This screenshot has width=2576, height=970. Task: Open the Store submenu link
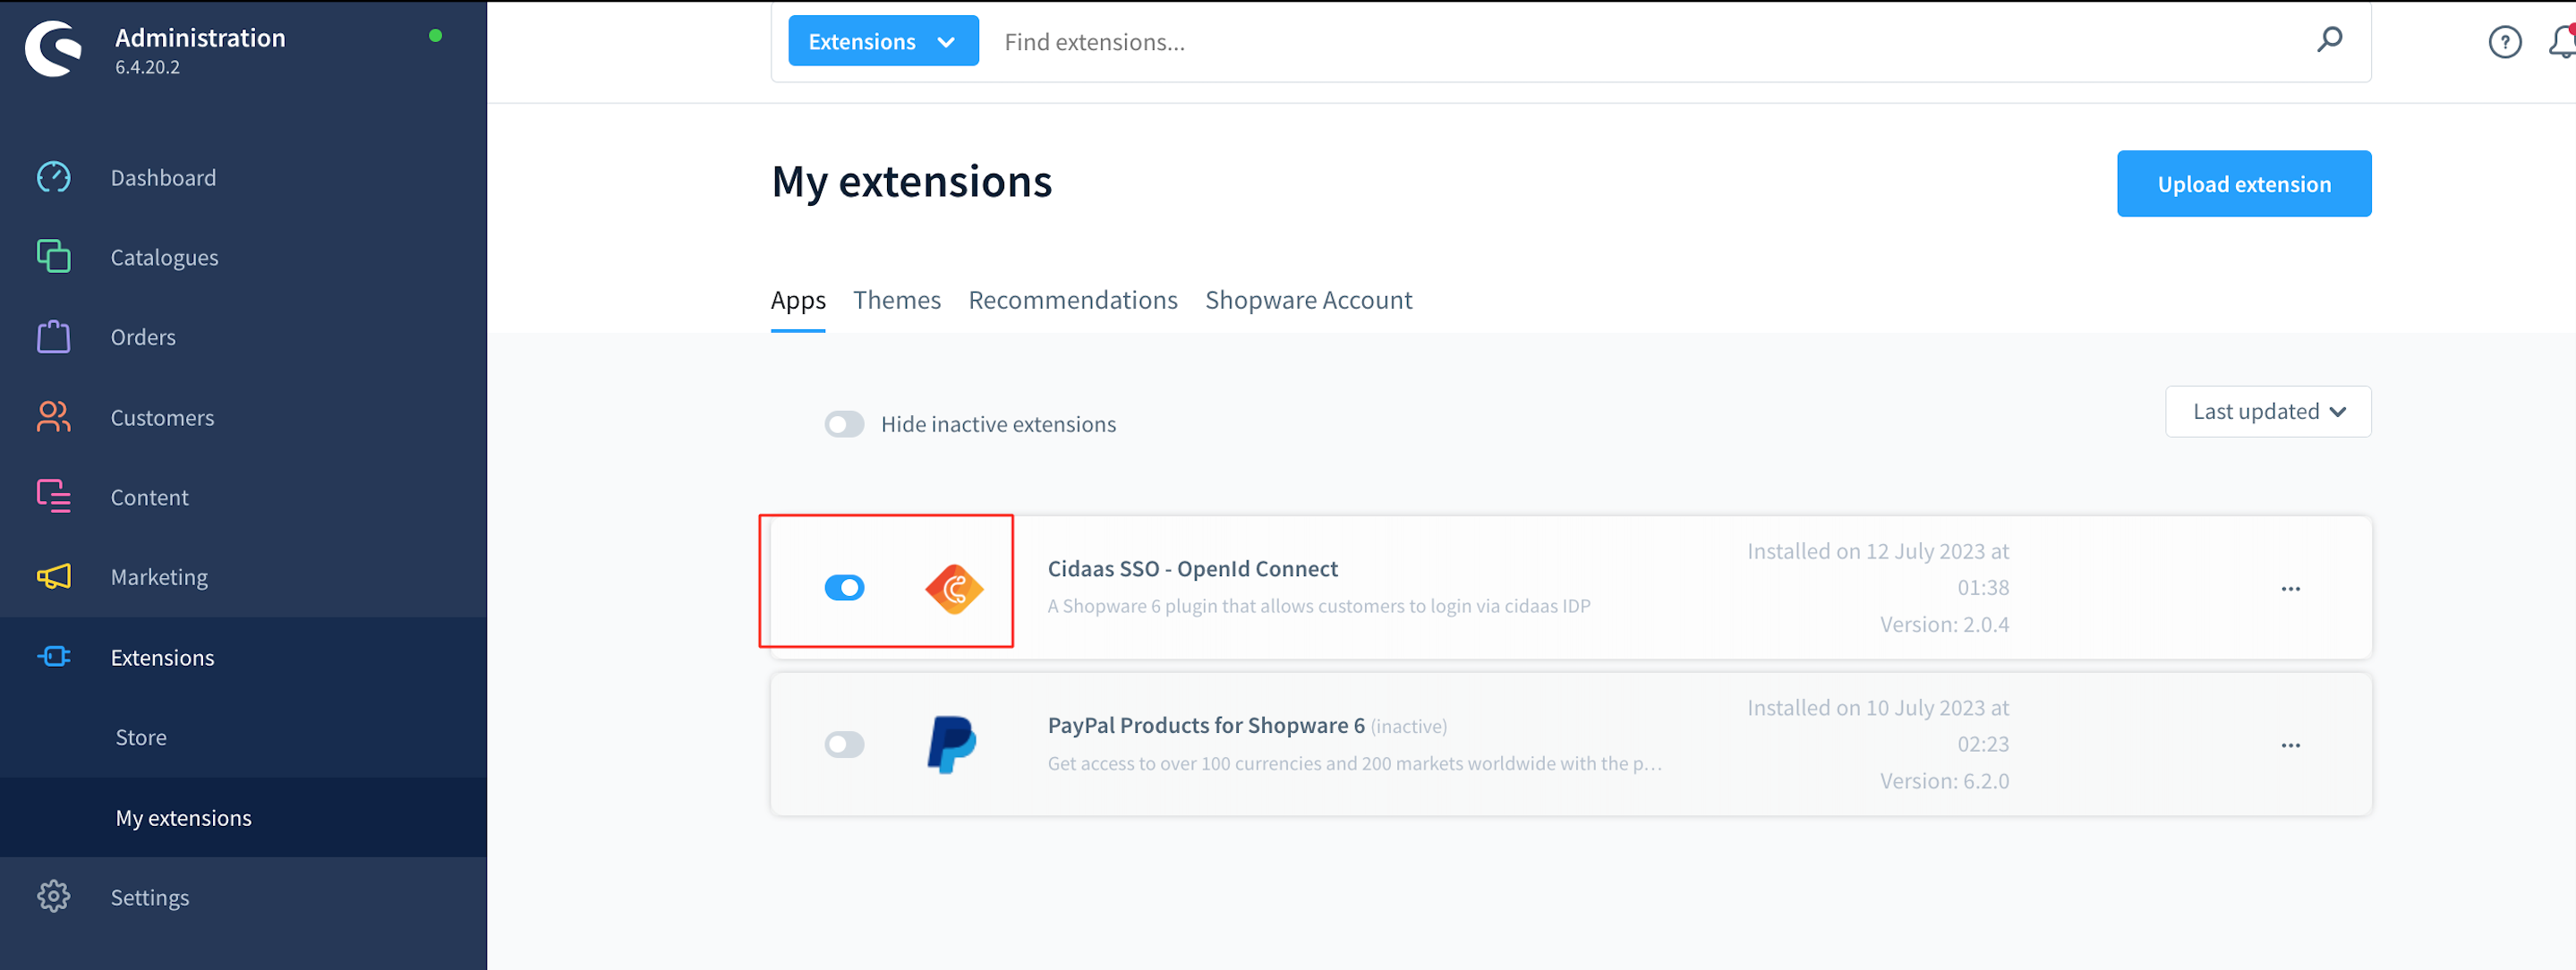coord(141,738)
